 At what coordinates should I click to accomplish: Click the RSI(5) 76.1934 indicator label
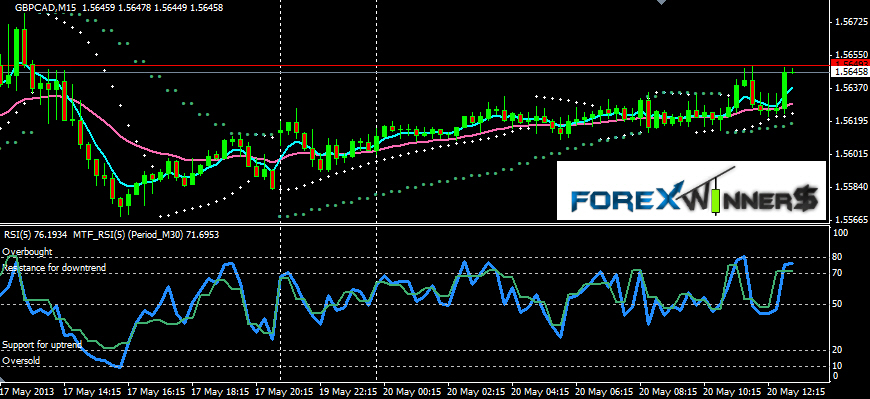[x=35, y=235]
